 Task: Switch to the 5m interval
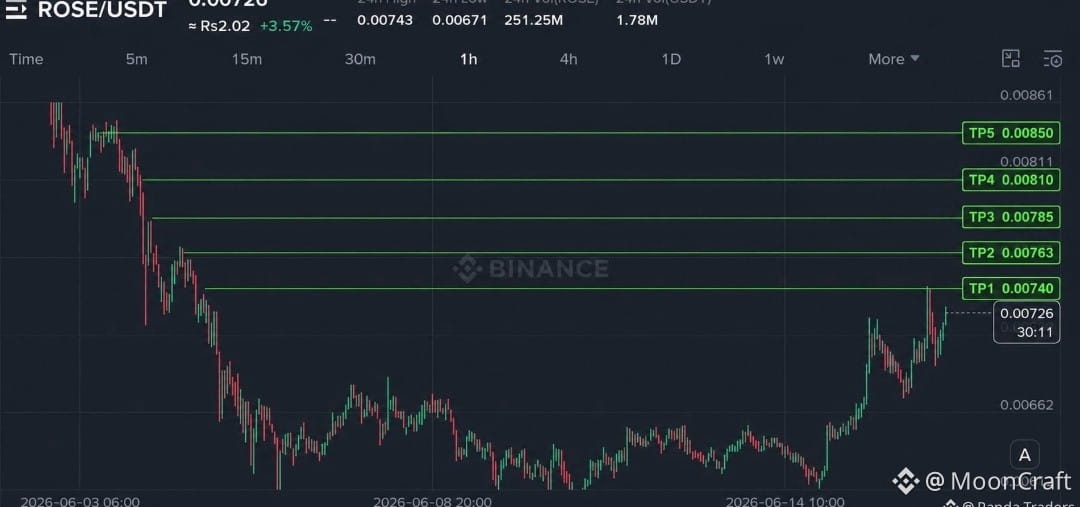(136, 59)
